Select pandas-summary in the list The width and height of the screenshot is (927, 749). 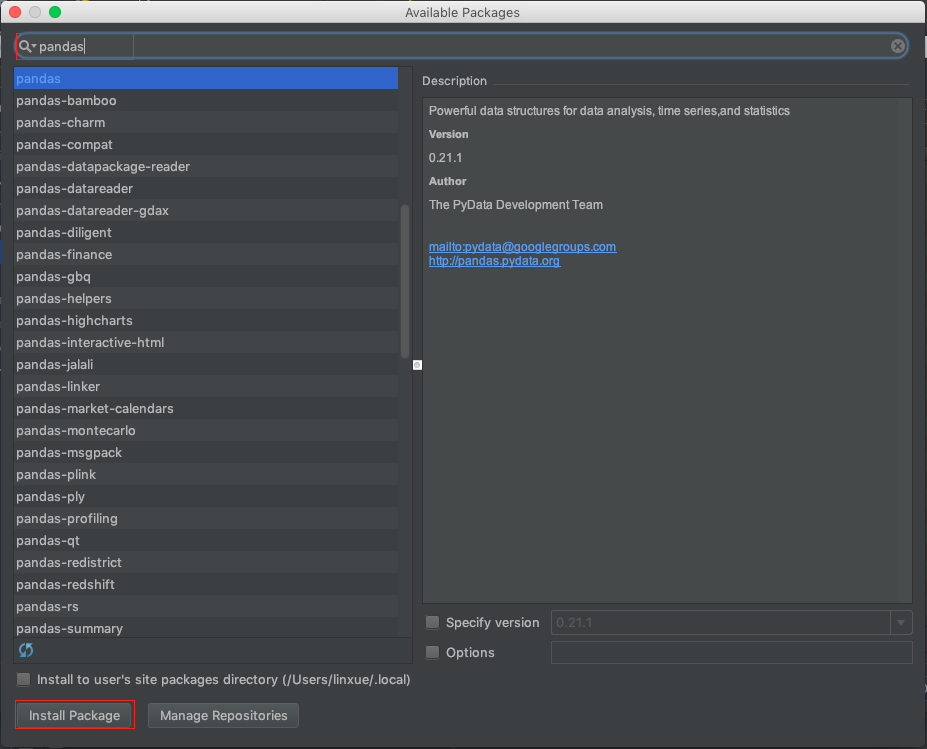click(206, 628)
